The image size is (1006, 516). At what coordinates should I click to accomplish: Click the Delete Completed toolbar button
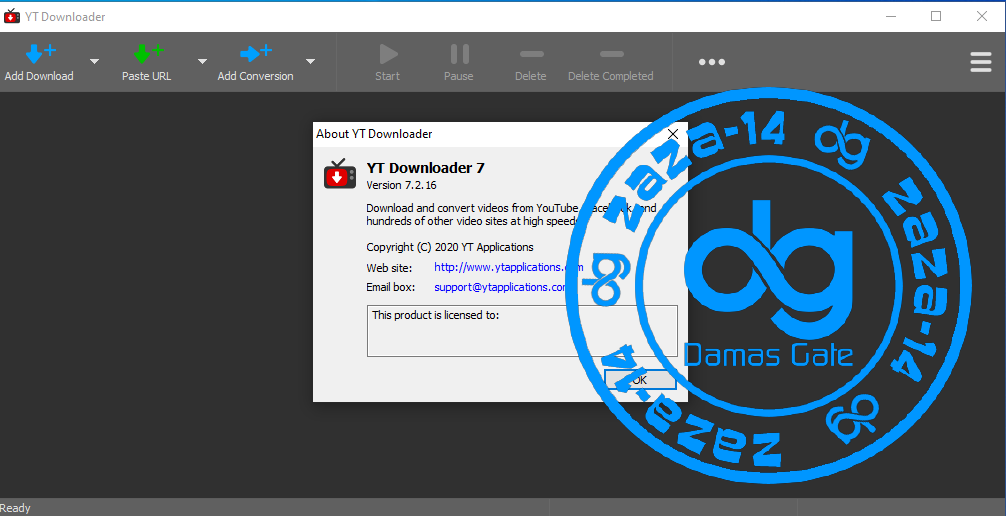click(611, 63)
